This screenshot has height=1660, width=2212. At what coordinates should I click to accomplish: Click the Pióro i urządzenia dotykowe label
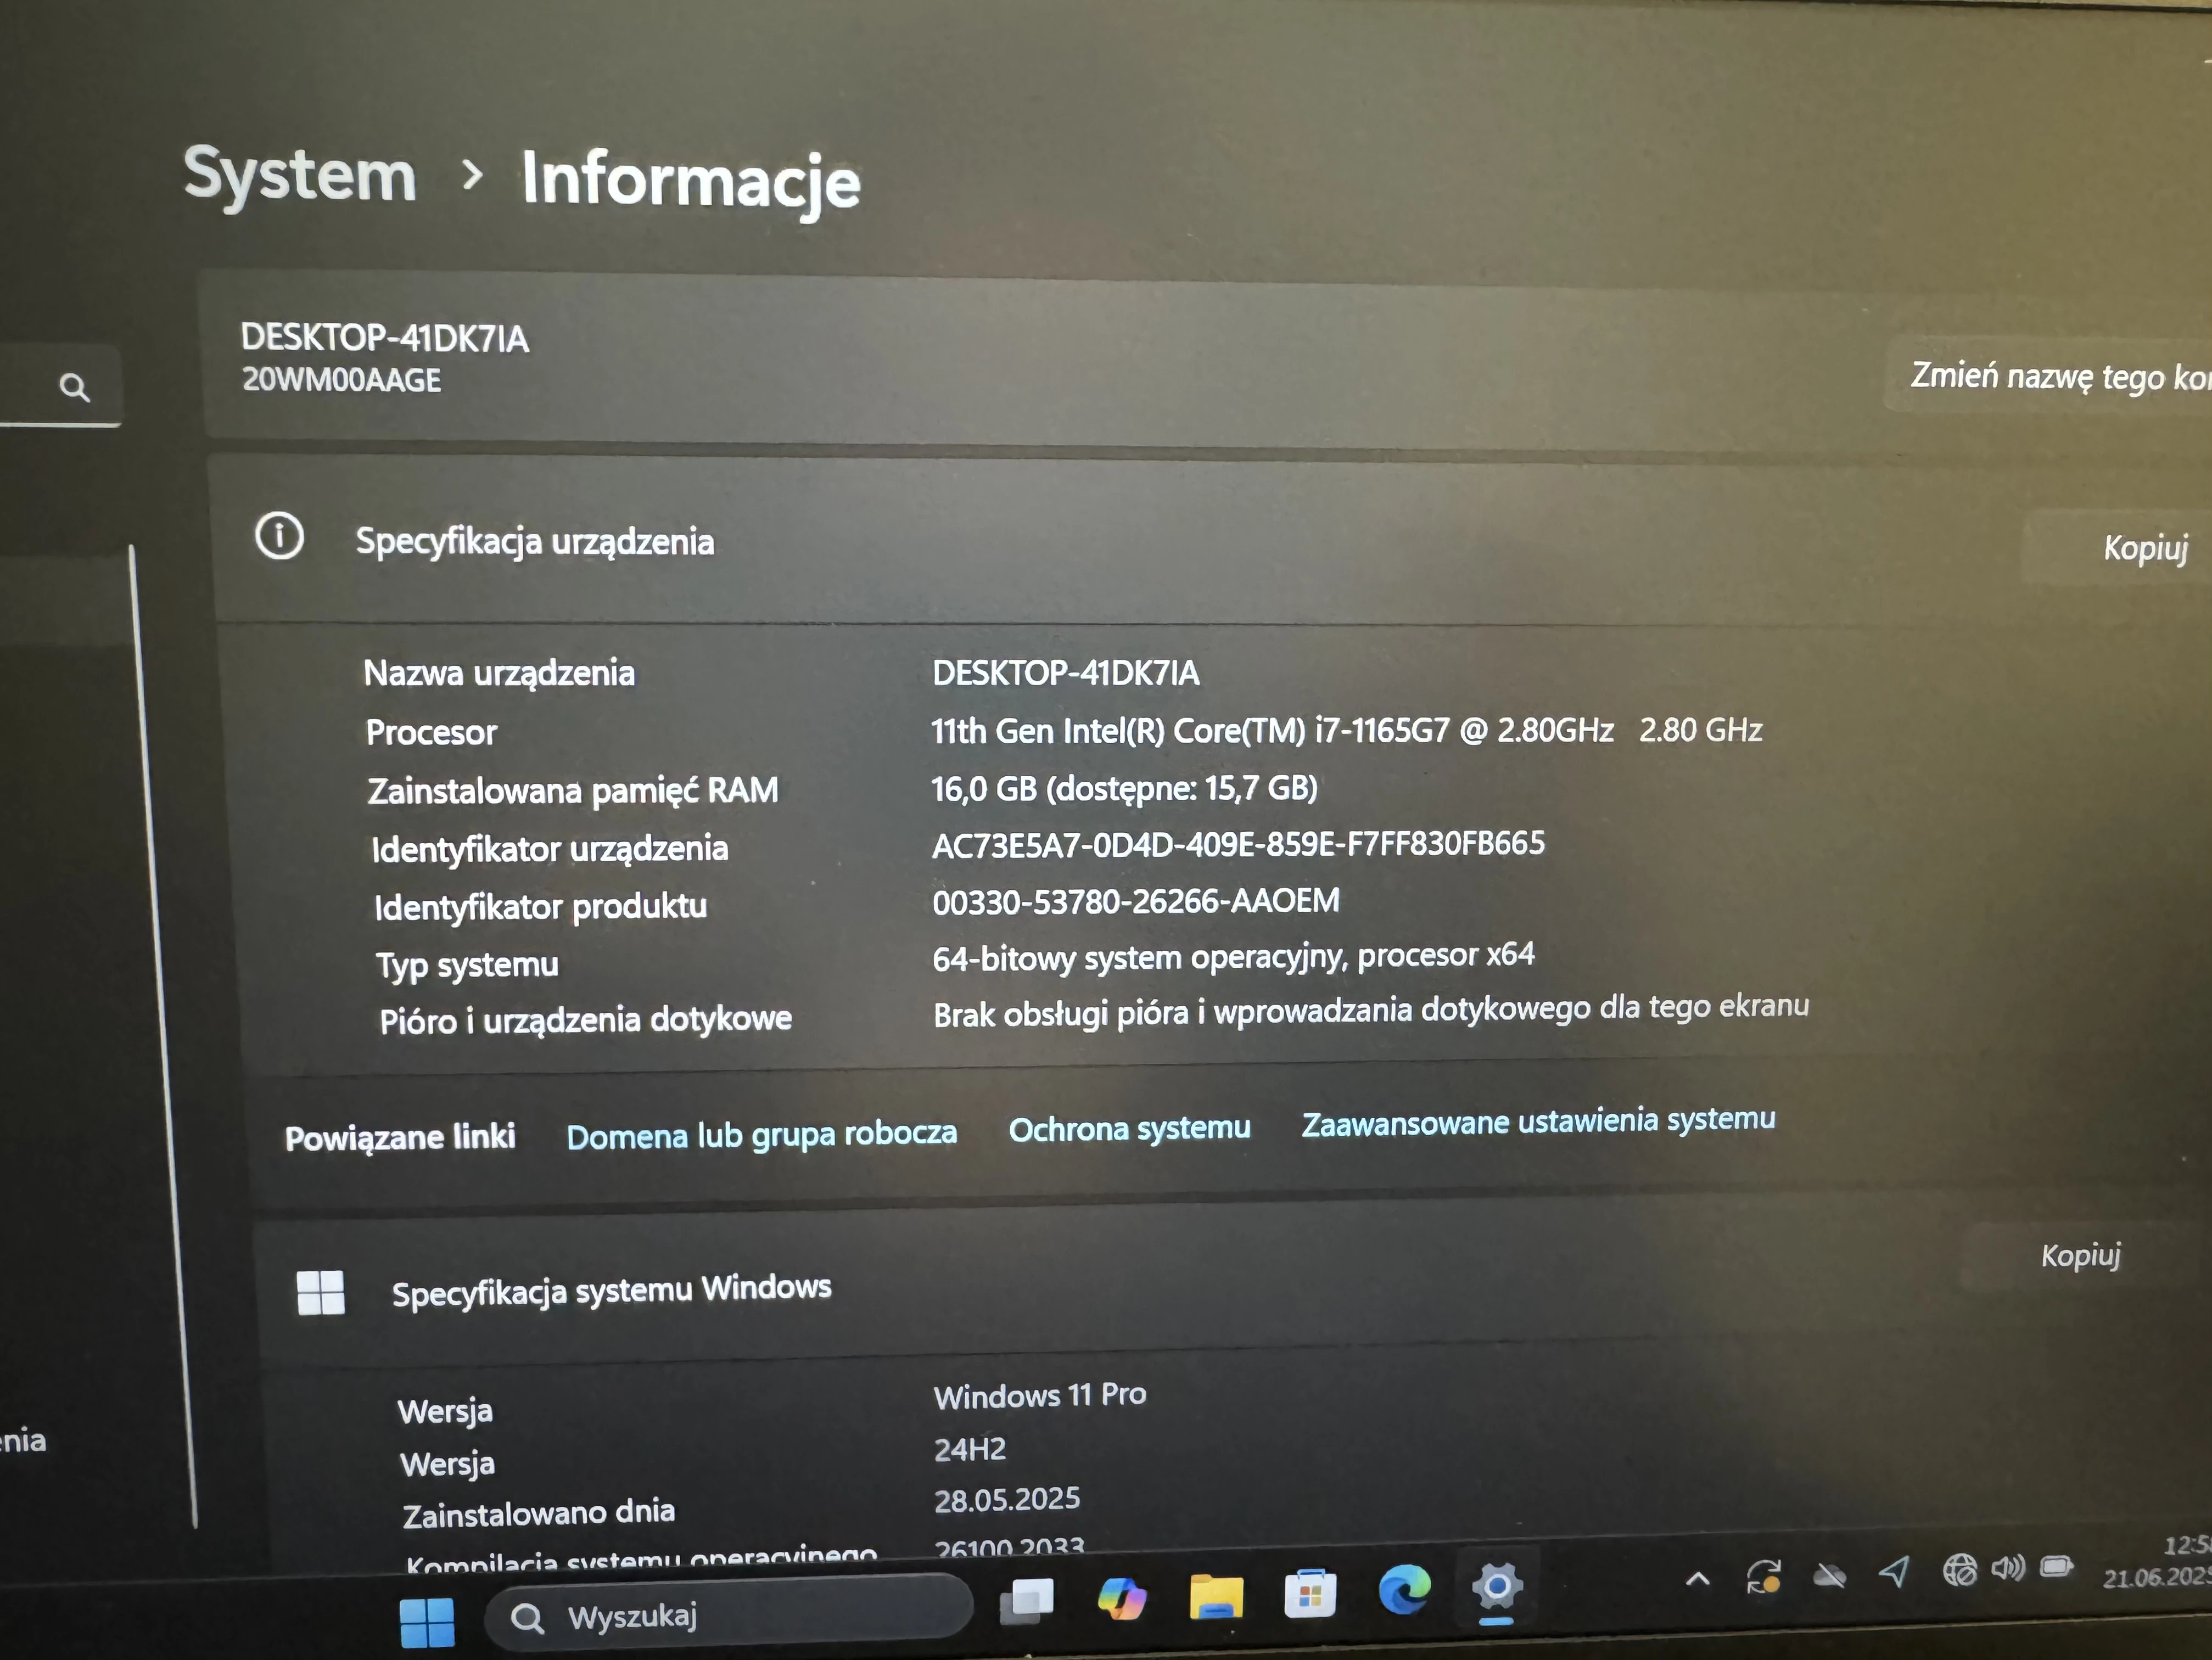pyautogui.click(x=585, y=1020)
